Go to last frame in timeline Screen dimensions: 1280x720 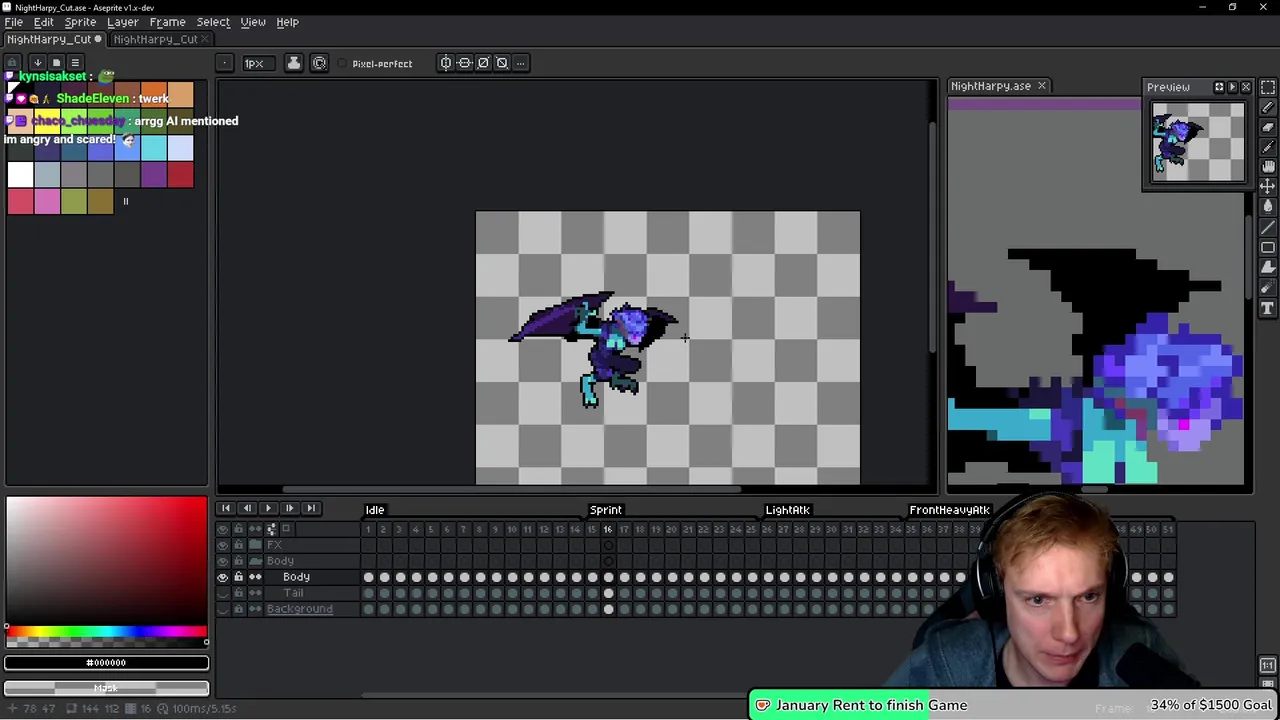tap(310, 509)
